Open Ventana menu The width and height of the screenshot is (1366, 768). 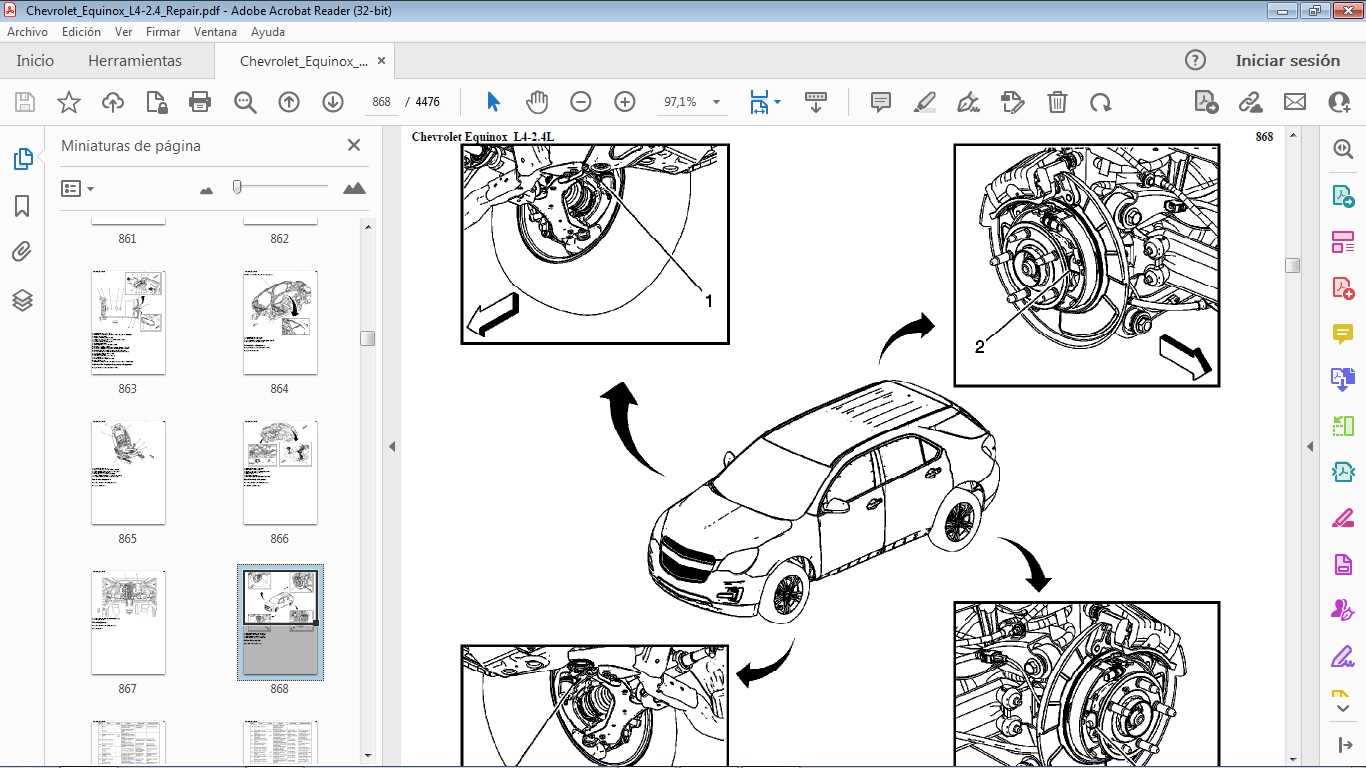coord(215,32)
